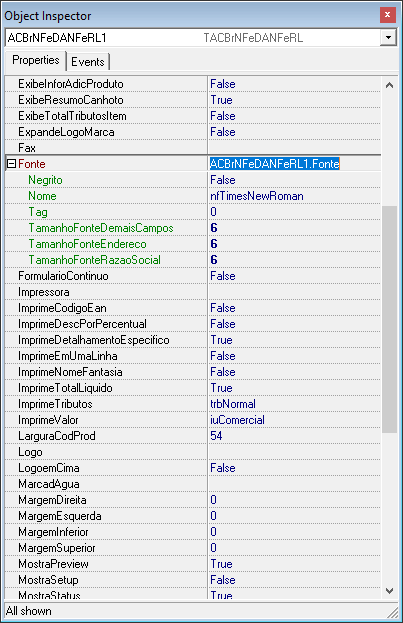The image size is (403, 623).
Task: Select the Properties tab
Action: pyautogui.click(x=36, y=60)
